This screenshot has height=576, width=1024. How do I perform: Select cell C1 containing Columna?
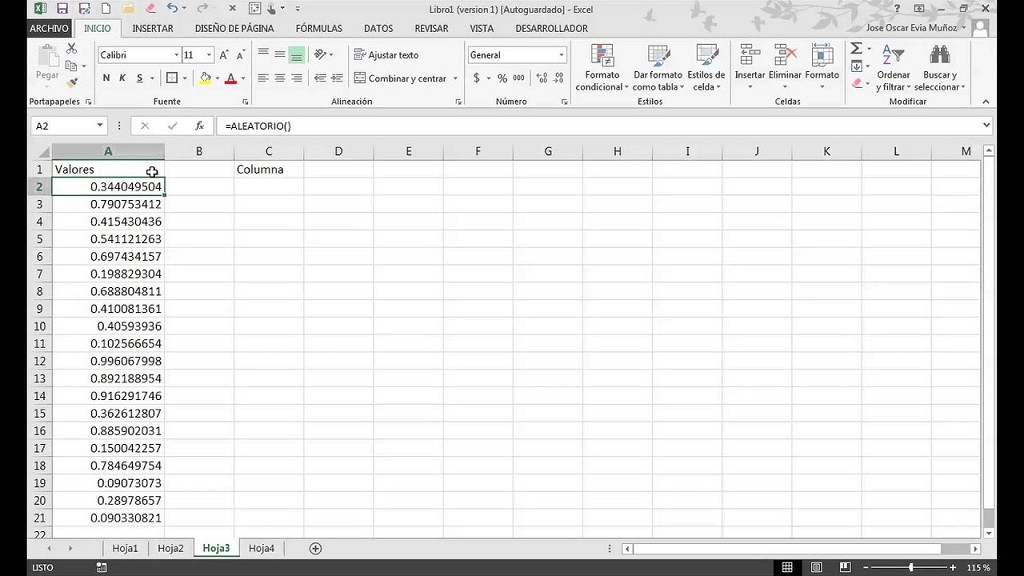(x=268, y=169)
